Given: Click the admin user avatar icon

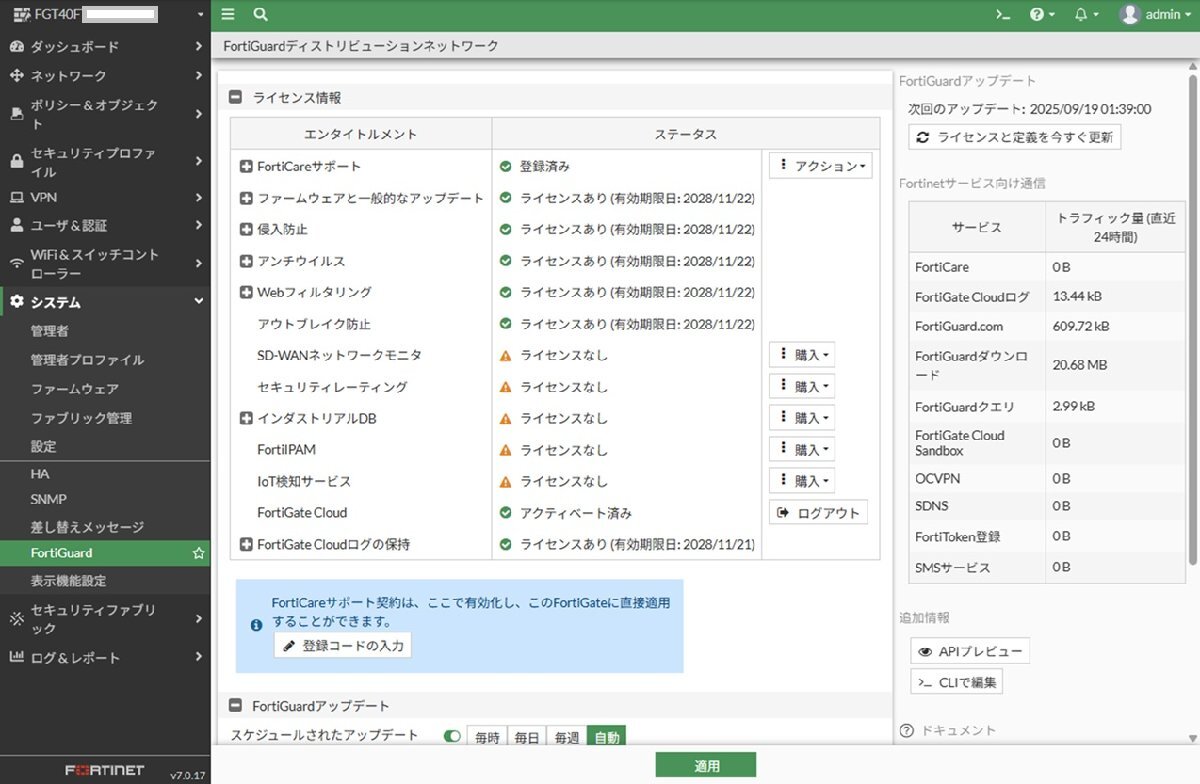Looking at the screenshot, I should (1130, 14).
